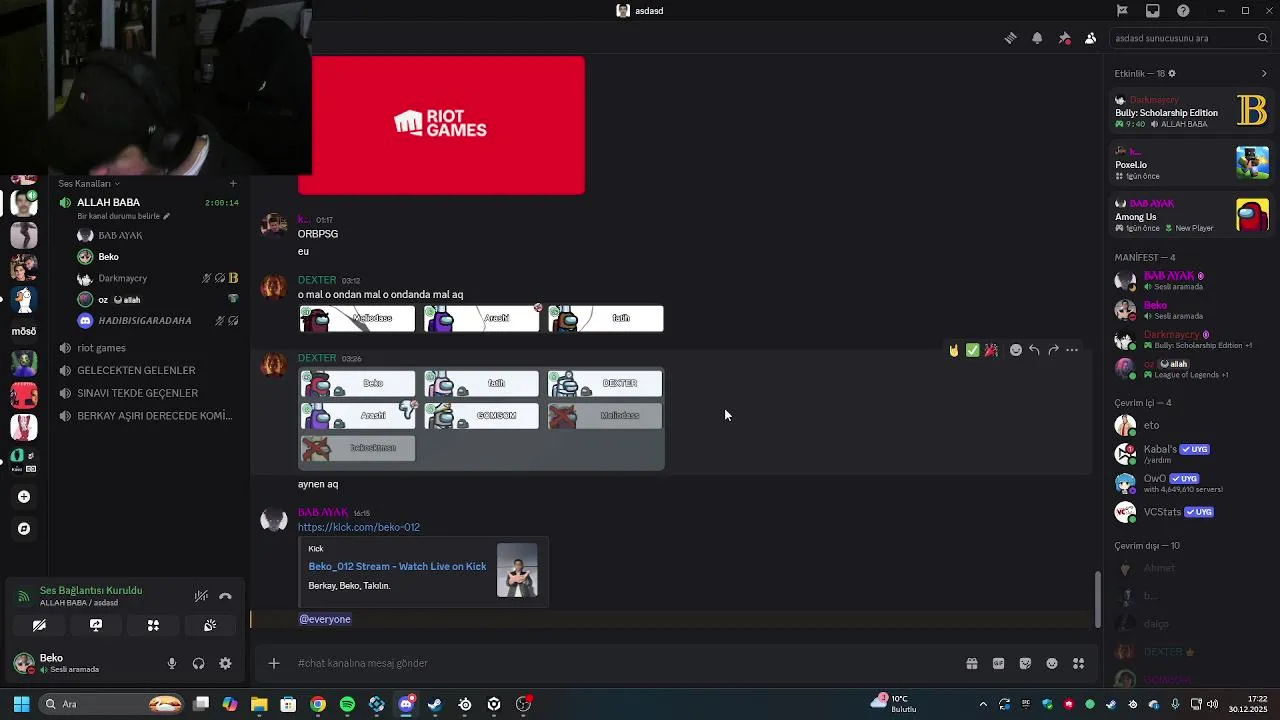Select HADIBISIGARADAHA in voice channel
The width and height of the screenshot is (1280, 720).
tap(158, 320)
